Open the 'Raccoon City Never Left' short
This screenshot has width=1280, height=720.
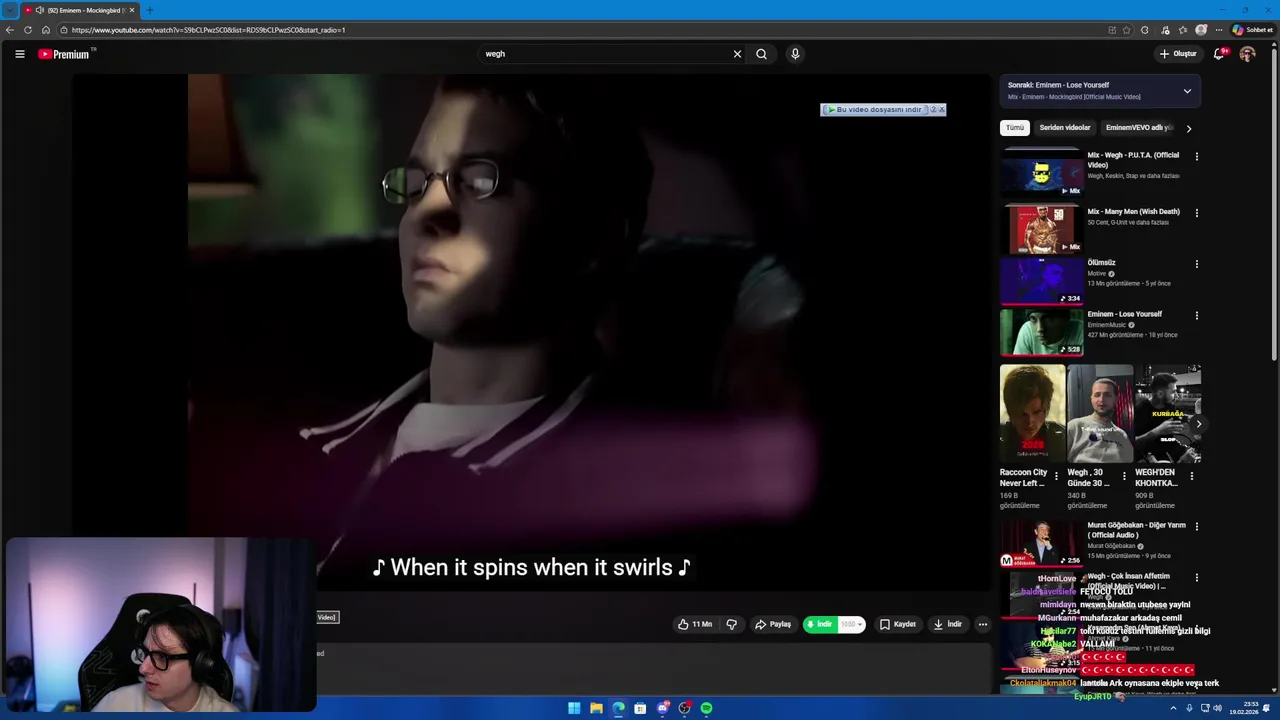click(x=1032, y=414)
